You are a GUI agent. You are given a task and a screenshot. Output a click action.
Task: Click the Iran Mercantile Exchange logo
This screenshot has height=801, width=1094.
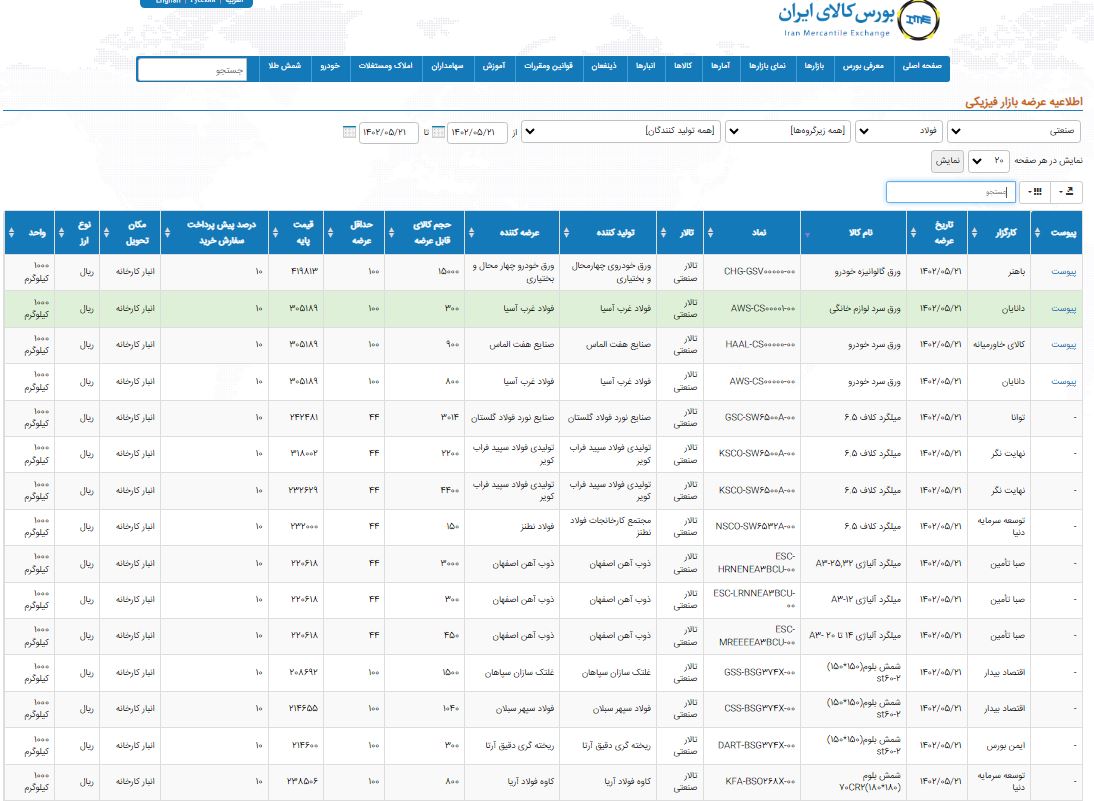(x=859, y=20)
